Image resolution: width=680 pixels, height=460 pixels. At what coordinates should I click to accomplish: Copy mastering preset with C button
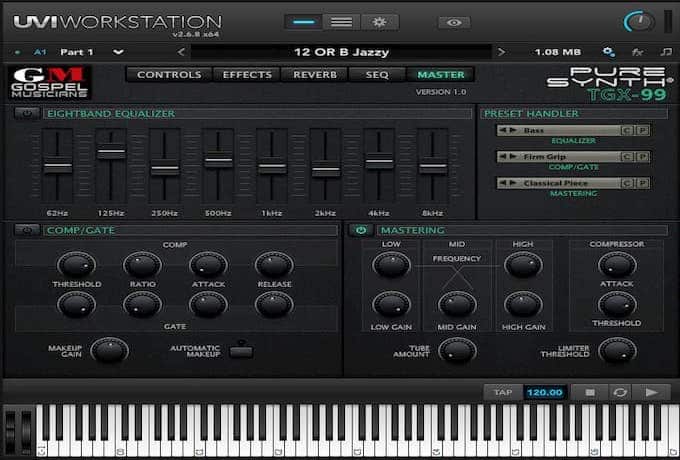pyautogui.click(x=627, y=183)
